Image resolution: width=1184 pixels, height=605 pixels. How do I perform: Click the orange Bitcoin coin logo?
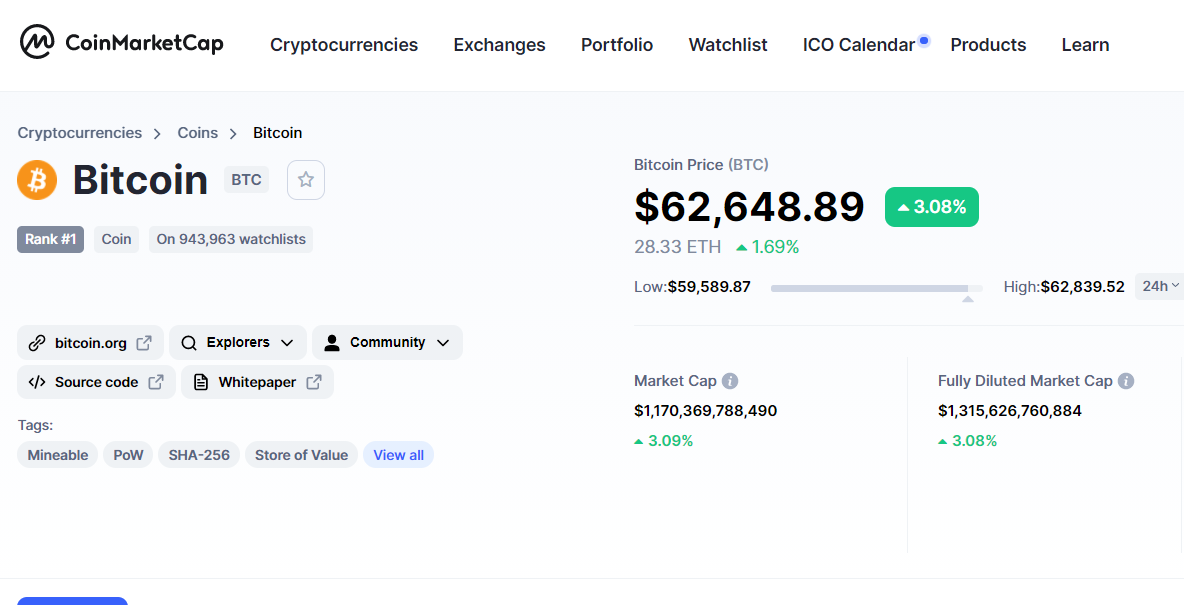(37, 180)
